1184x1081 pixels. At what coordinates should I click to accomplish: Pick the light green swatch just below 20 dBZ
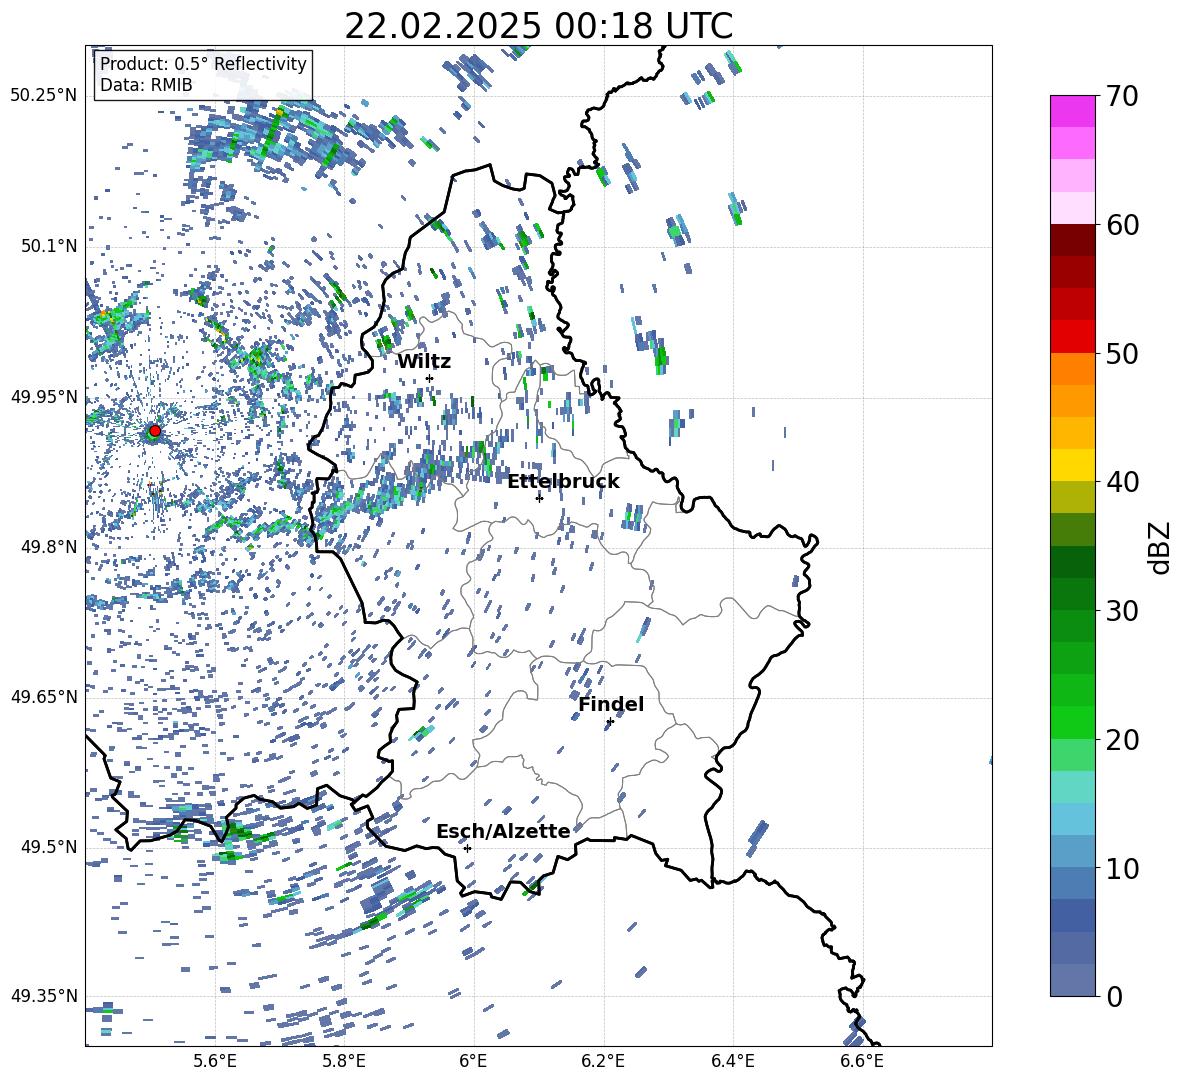click(x=1072, y=754)
